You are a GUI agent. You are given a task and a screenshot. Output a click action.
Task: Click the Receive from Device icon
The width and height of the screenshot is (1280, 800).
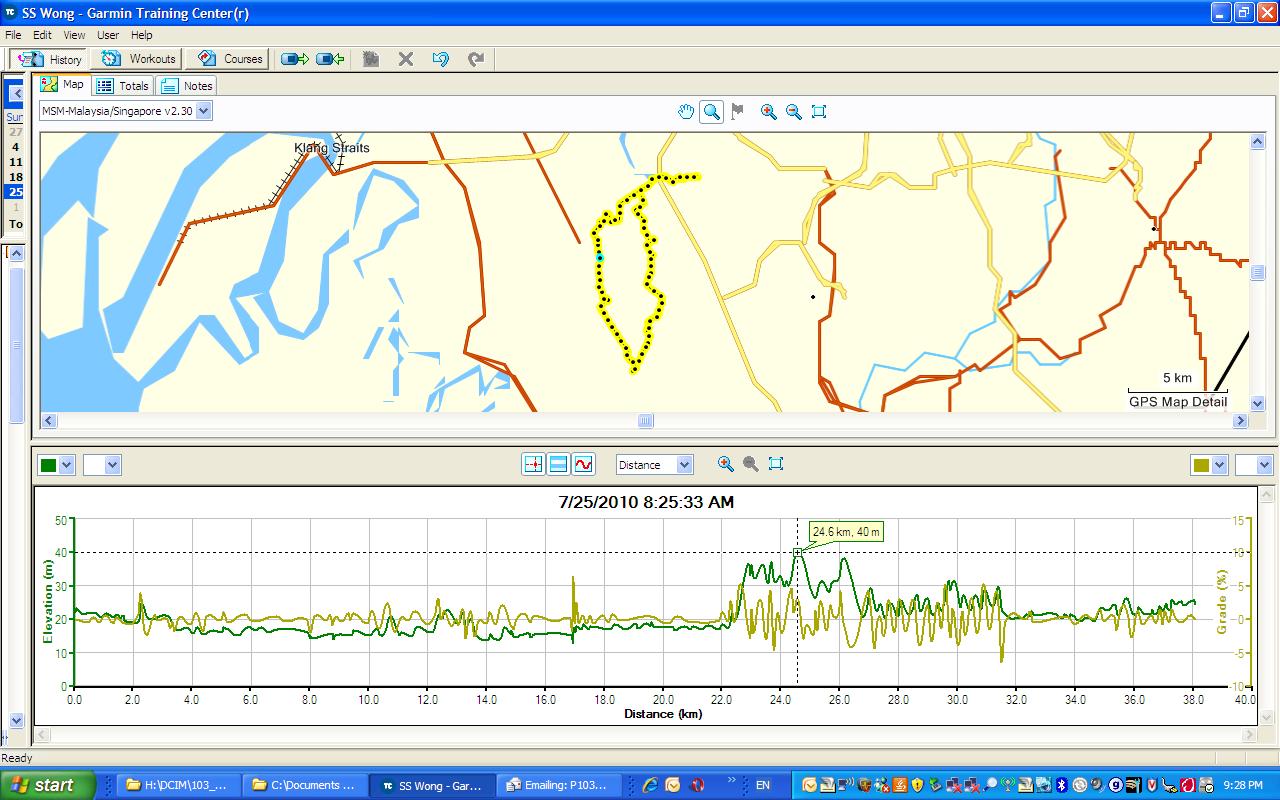tap(330, 59)
